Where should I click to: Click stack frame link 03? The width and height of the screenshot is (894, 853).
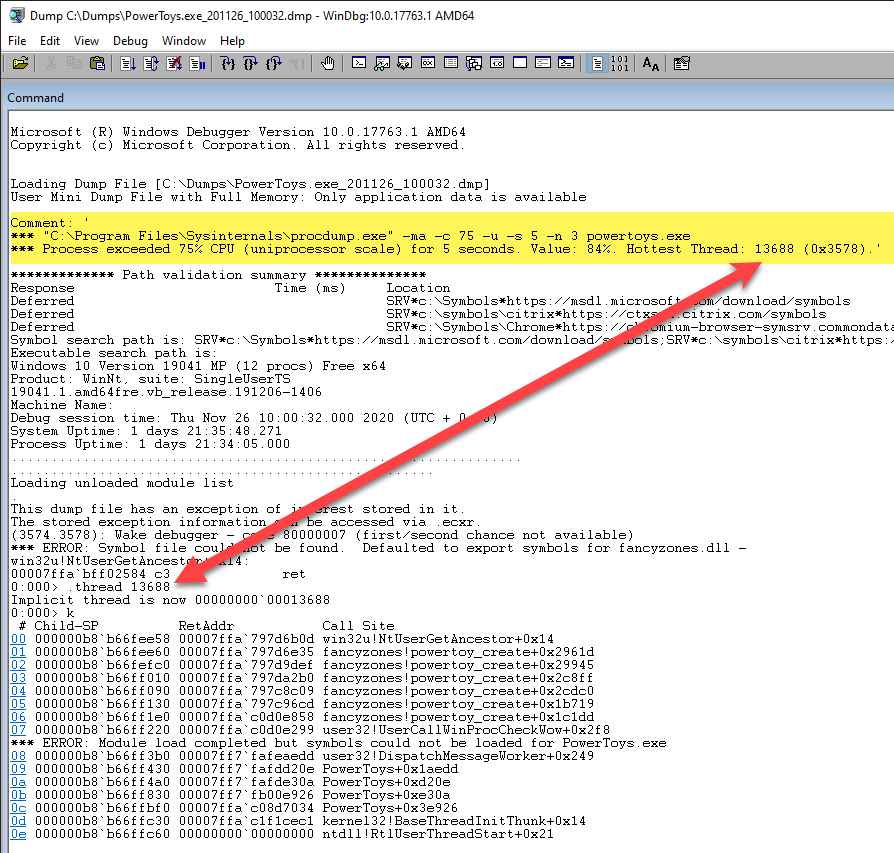(18, 678)
